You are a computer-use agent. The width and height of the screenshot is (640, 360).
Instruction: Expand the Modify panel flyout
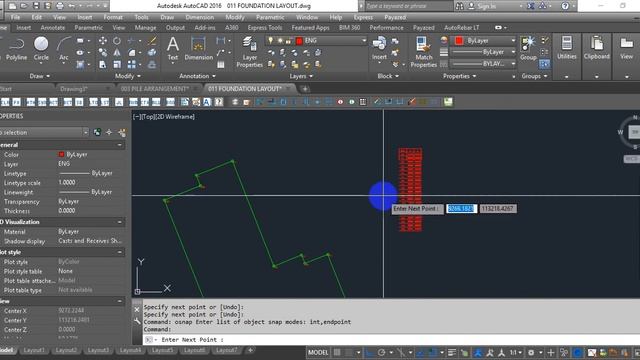(x=128, y=76)
